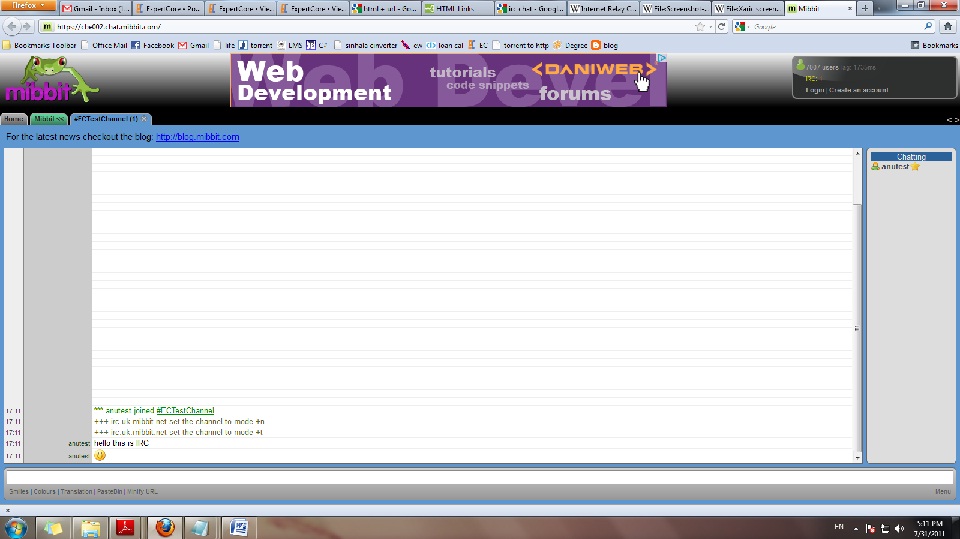The width and height of the screenshot is (960, 539).
Task: Click the Facebook bookmark in the toolbar
Action: tap(152, 45)
